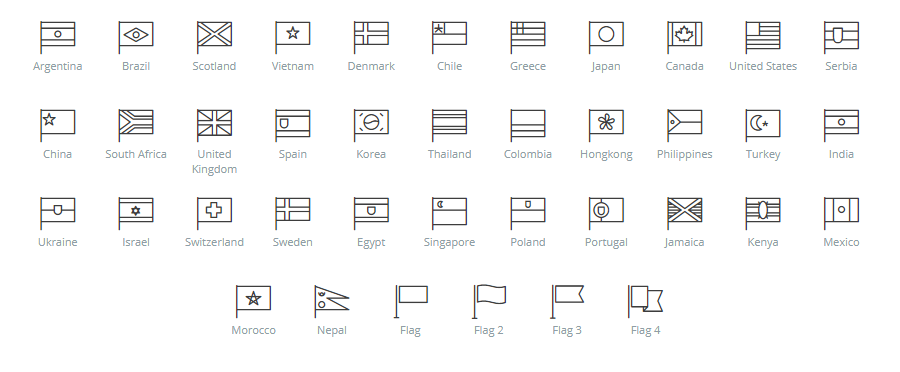Click the United States label
The width and height of the screenshot is (900, 372).
(x=763, y=66)
